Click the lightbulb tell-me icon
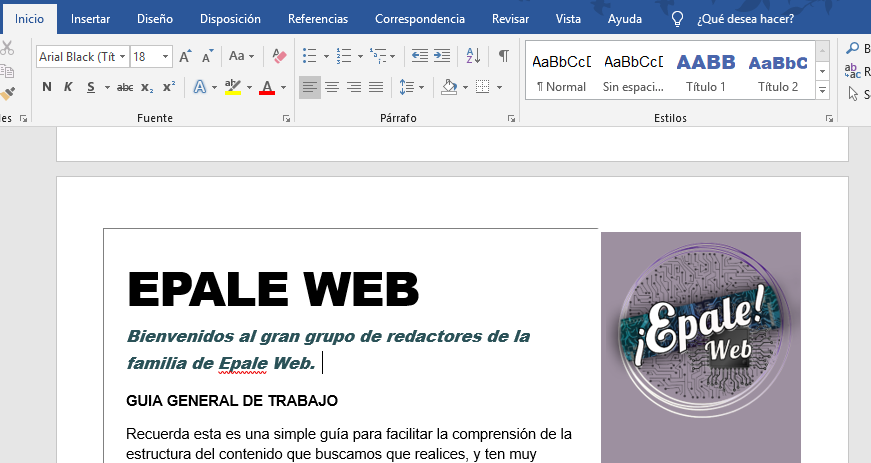This screenshot has width=871, height=463. point(677,19)
